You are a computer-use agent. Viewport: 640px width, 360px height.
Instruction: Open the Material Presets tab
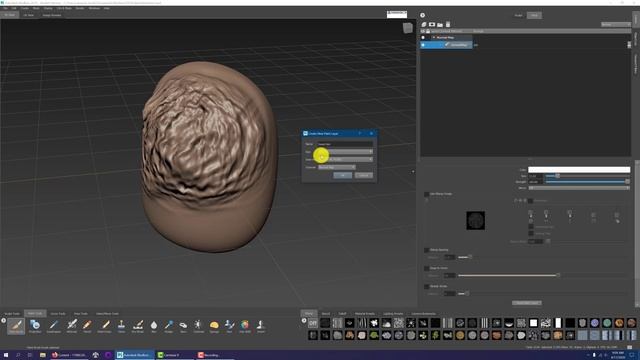point(364,313)
